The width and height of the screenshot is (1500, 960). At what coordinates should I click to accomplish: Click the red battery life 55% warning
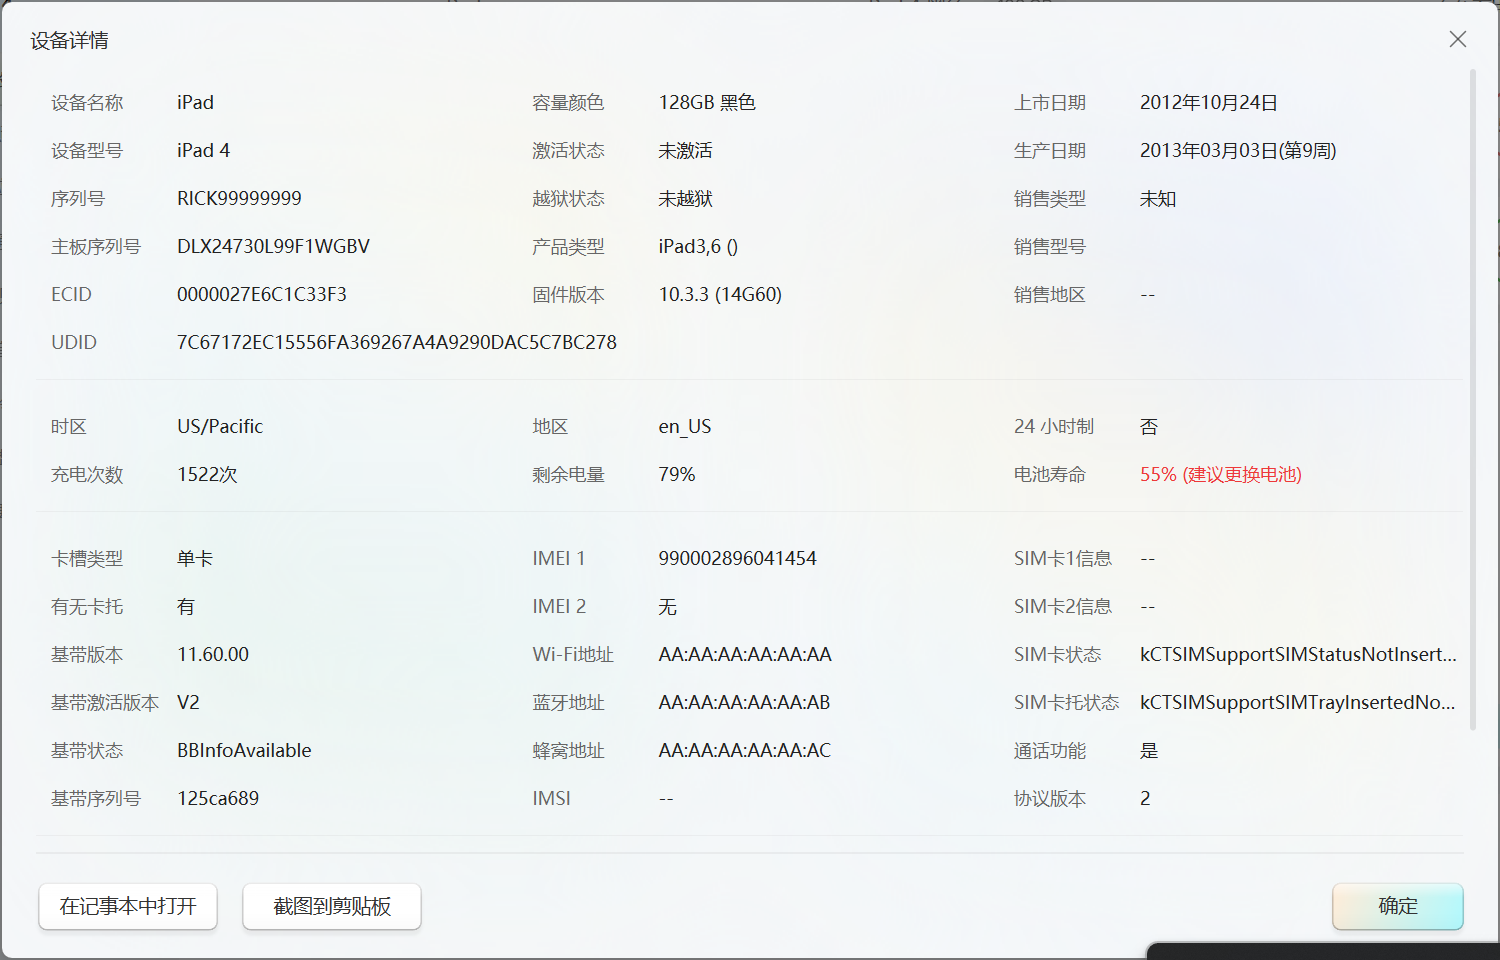pyautogui.click(x=1220, y=475)
